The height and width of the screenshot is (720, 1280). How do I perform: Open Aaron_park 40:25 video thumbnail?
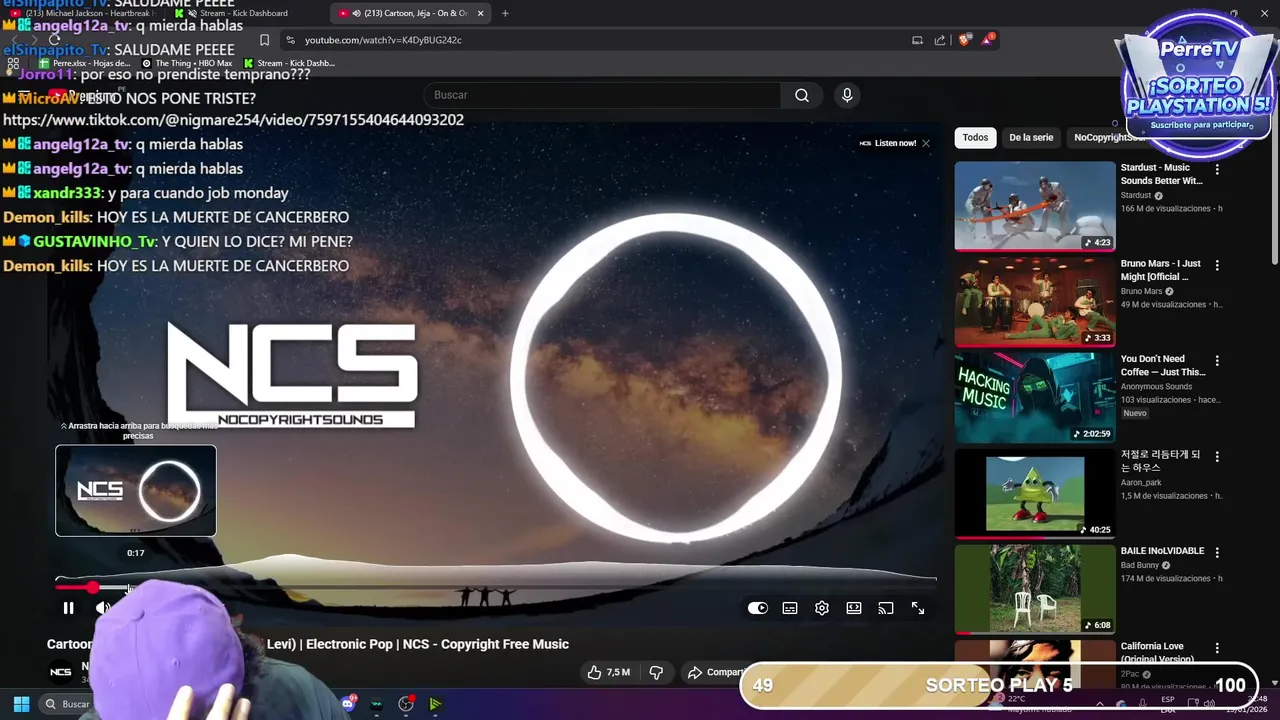1034,493
